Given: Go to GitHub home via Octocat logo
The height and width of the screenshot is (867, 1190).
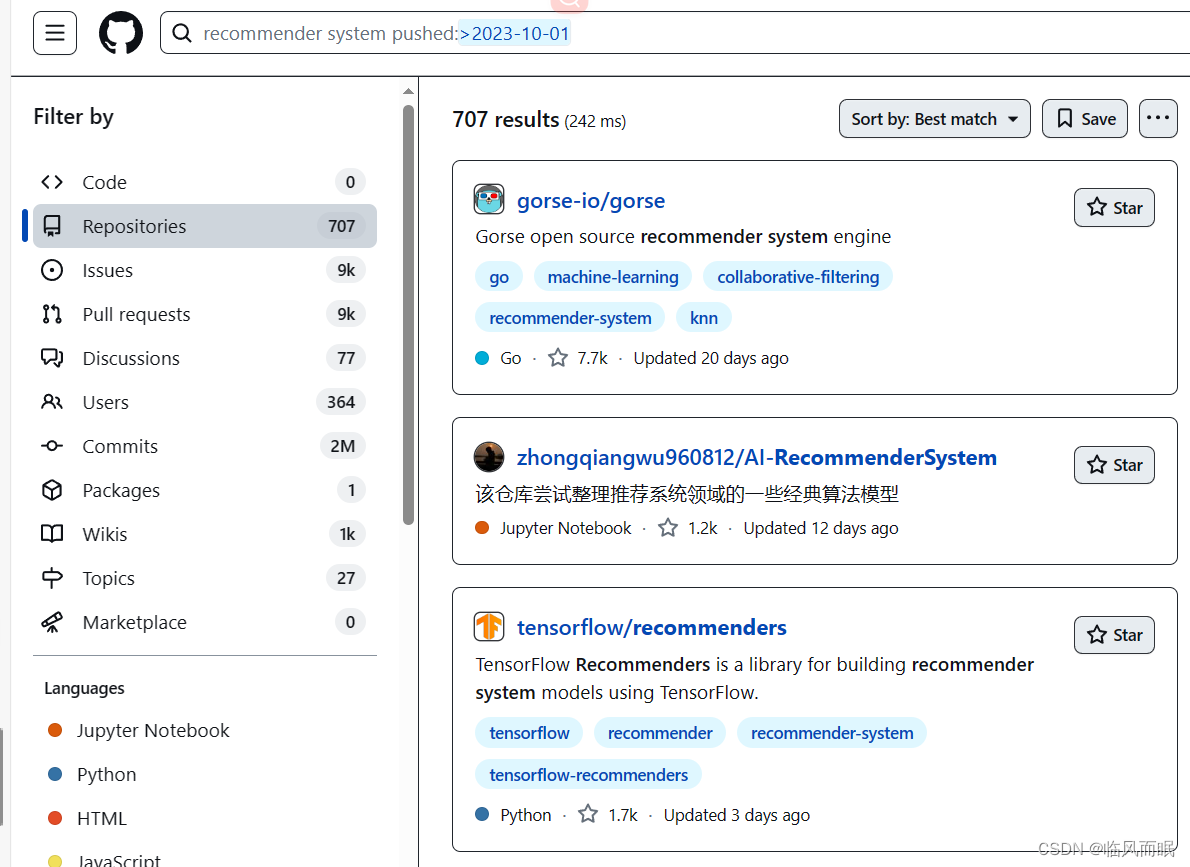Looking at the screenshot, I should click(121, 33).
